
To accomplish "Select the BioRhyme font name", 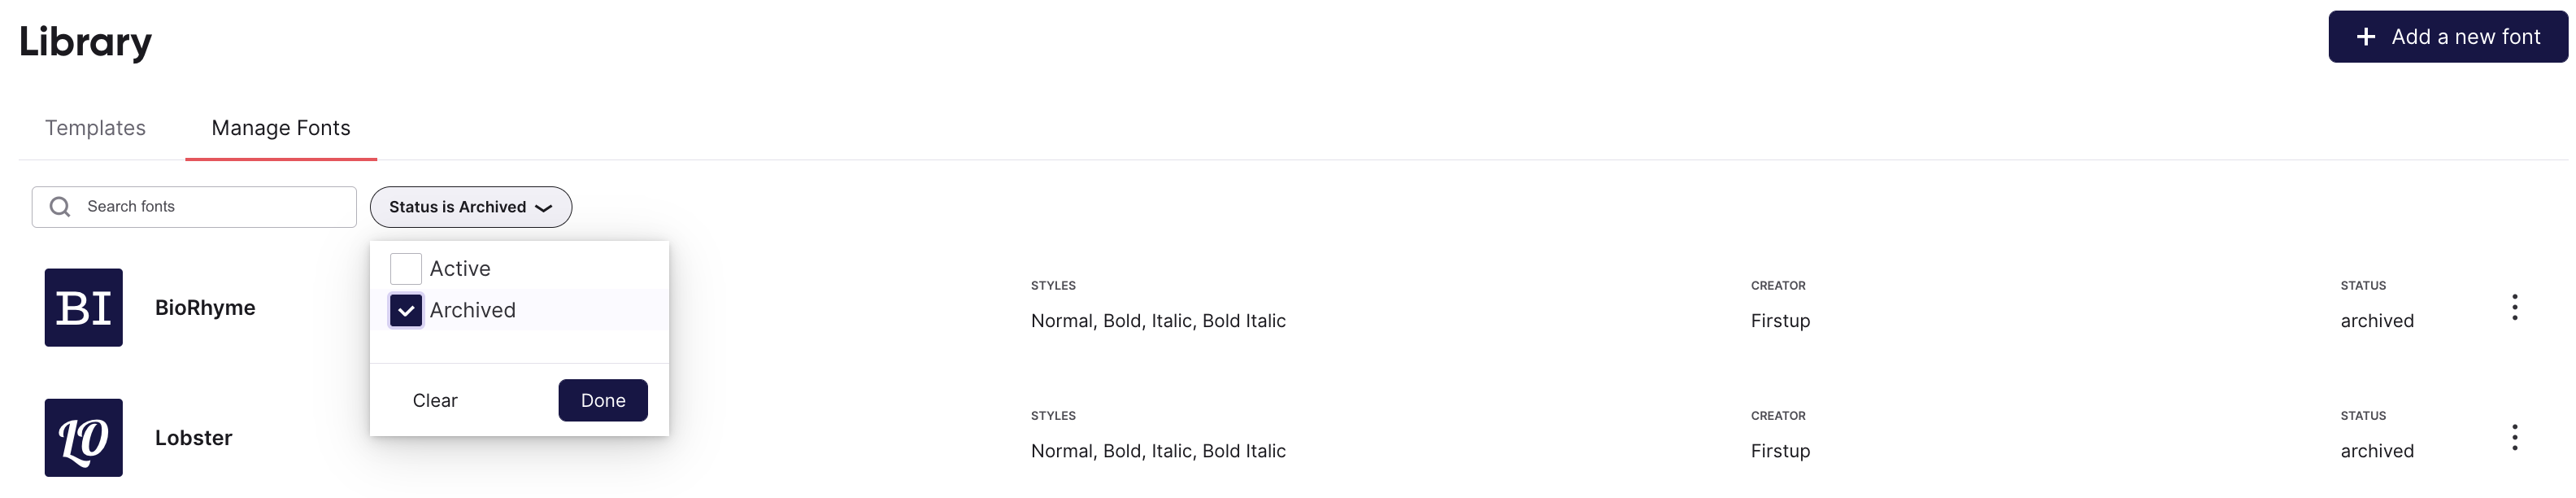I will pyautogui.click(x=205, y=308).
